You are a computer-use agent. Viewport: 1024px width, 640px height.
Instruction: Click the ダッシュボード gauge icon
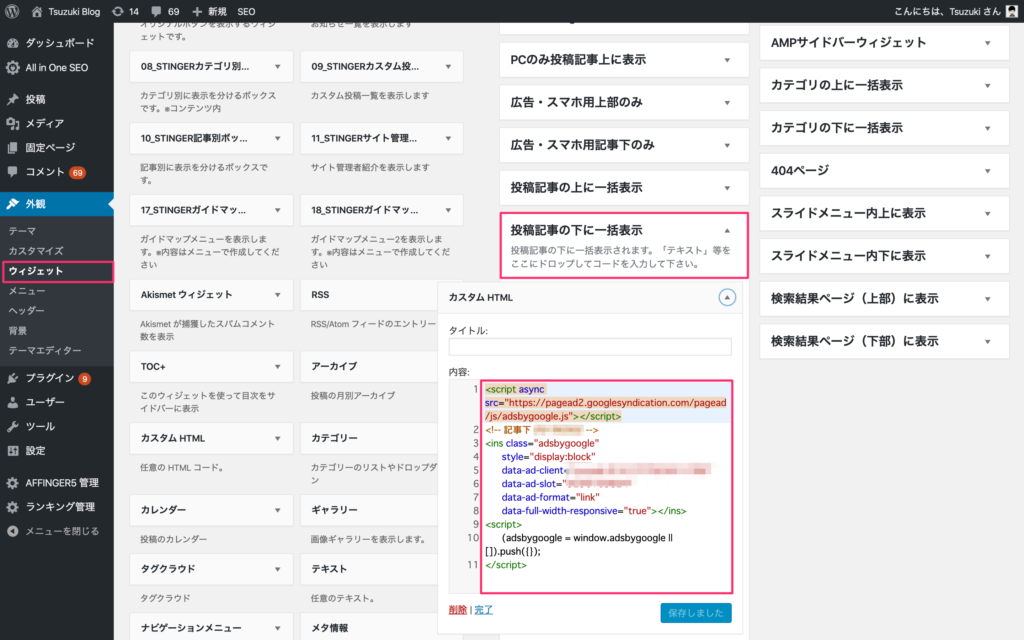click(12, 43)
